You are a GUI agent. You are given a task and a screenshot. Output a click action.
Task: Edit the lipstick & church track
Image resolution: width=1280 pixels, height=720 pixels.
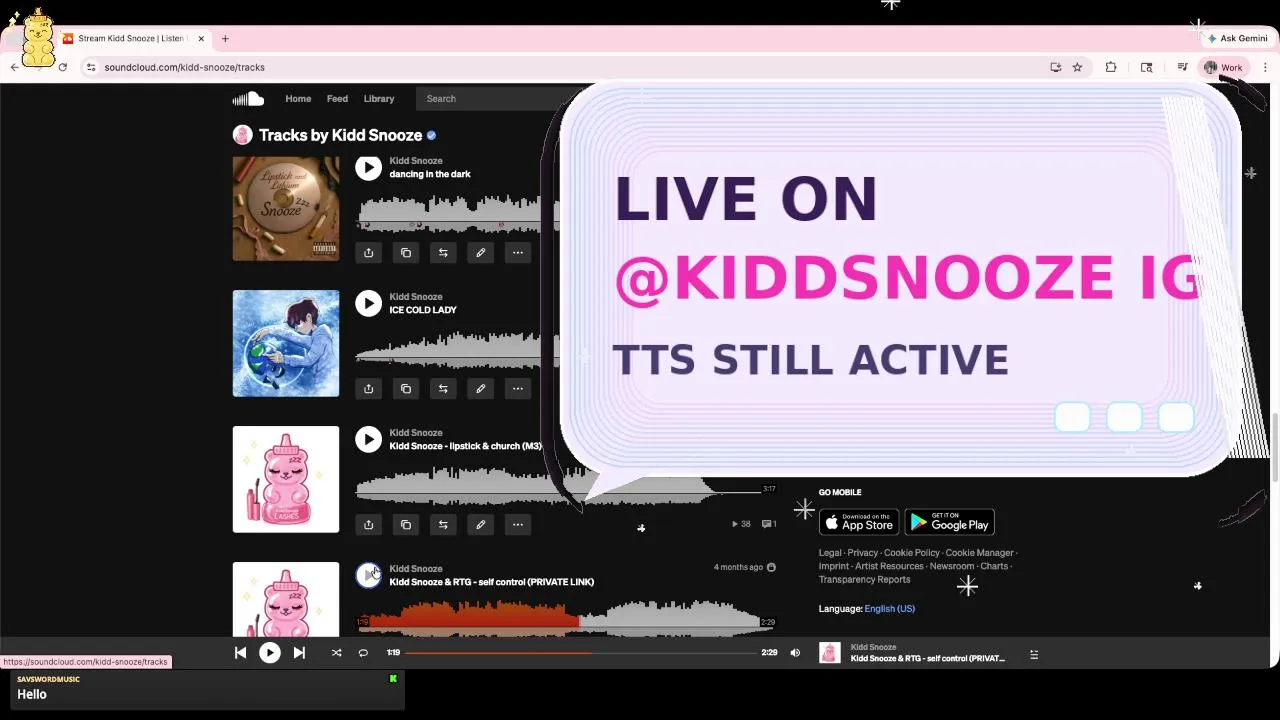pos(480,525)
